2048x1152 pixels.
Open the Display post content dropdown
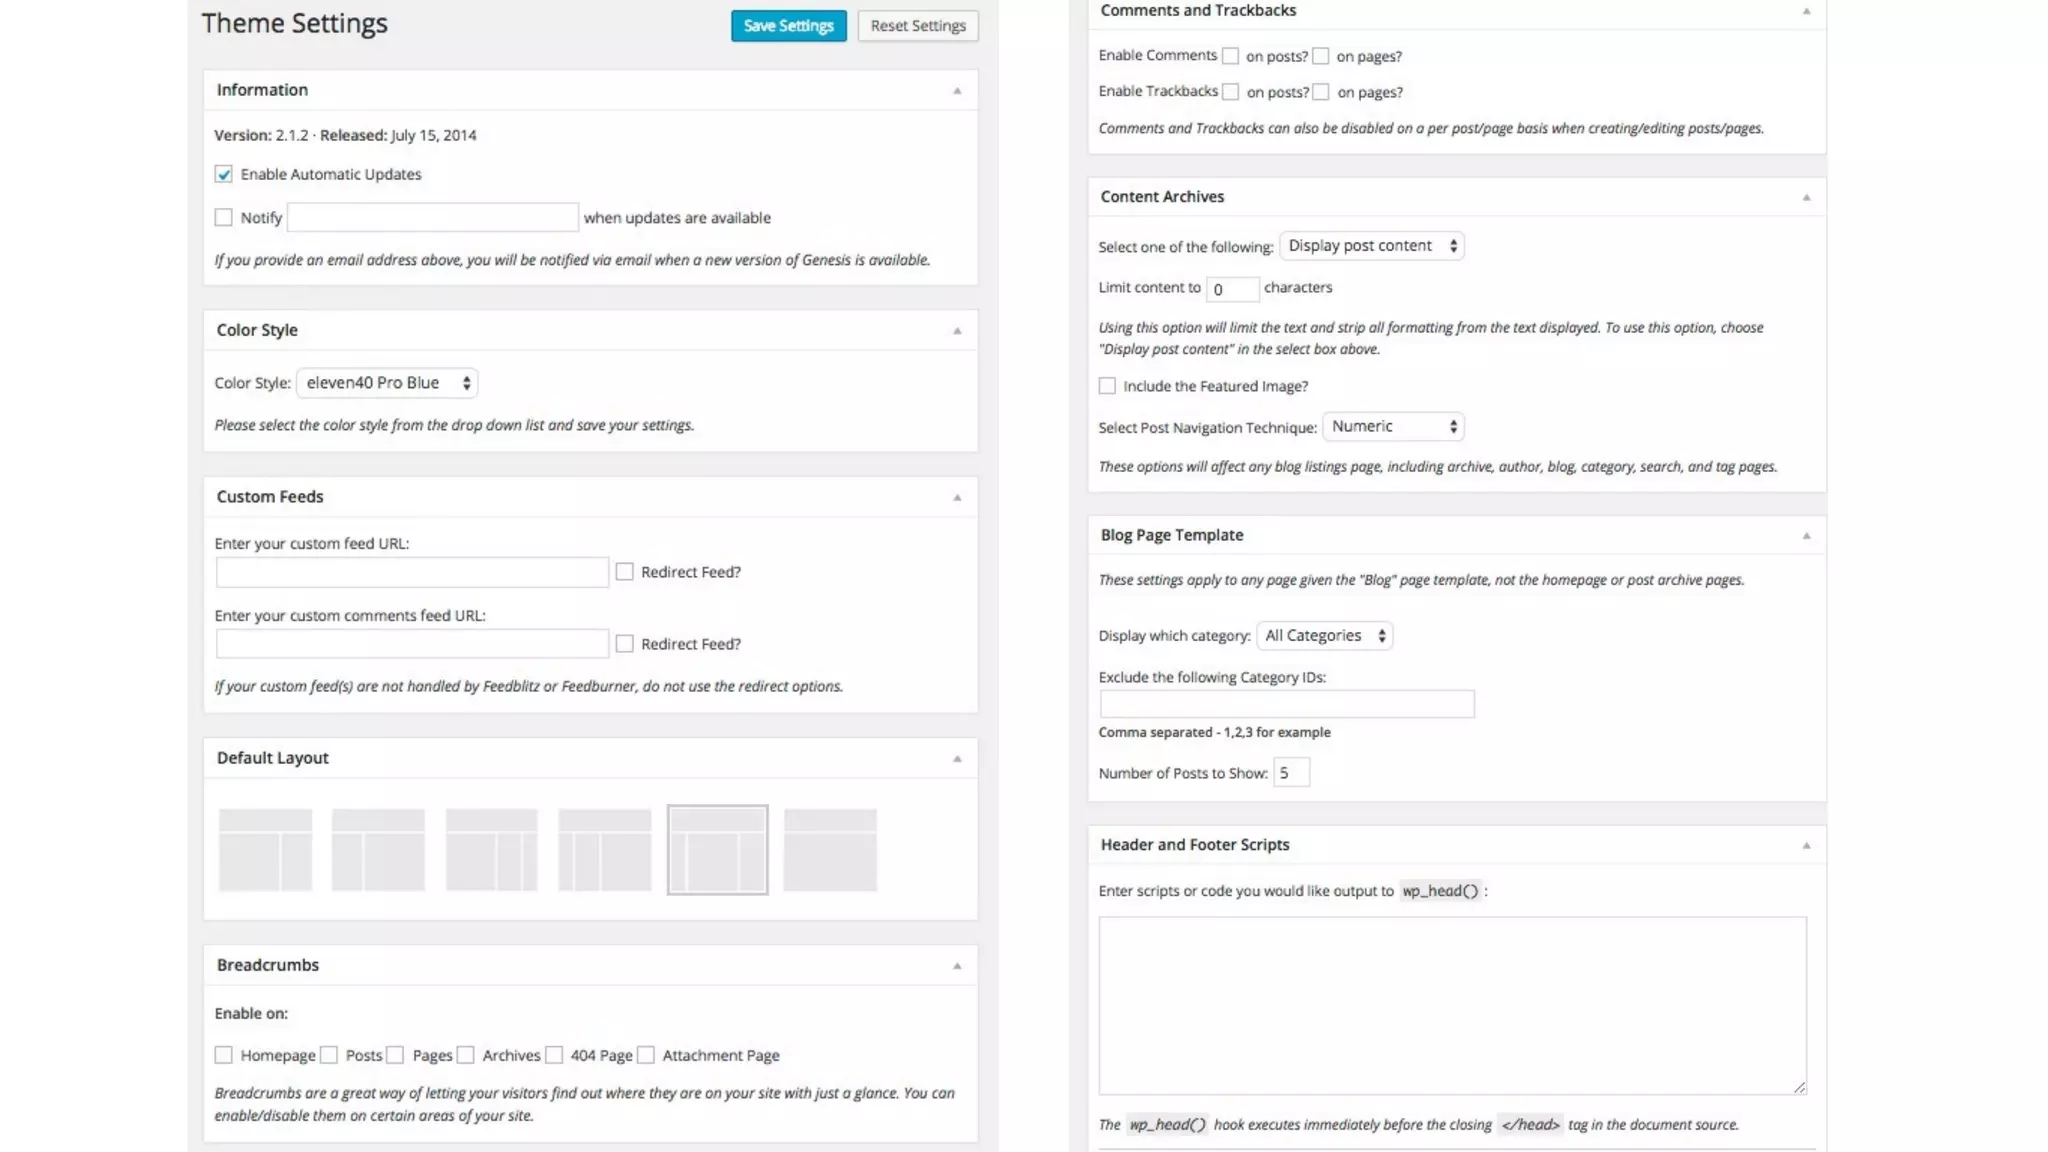coord(1371,246)
